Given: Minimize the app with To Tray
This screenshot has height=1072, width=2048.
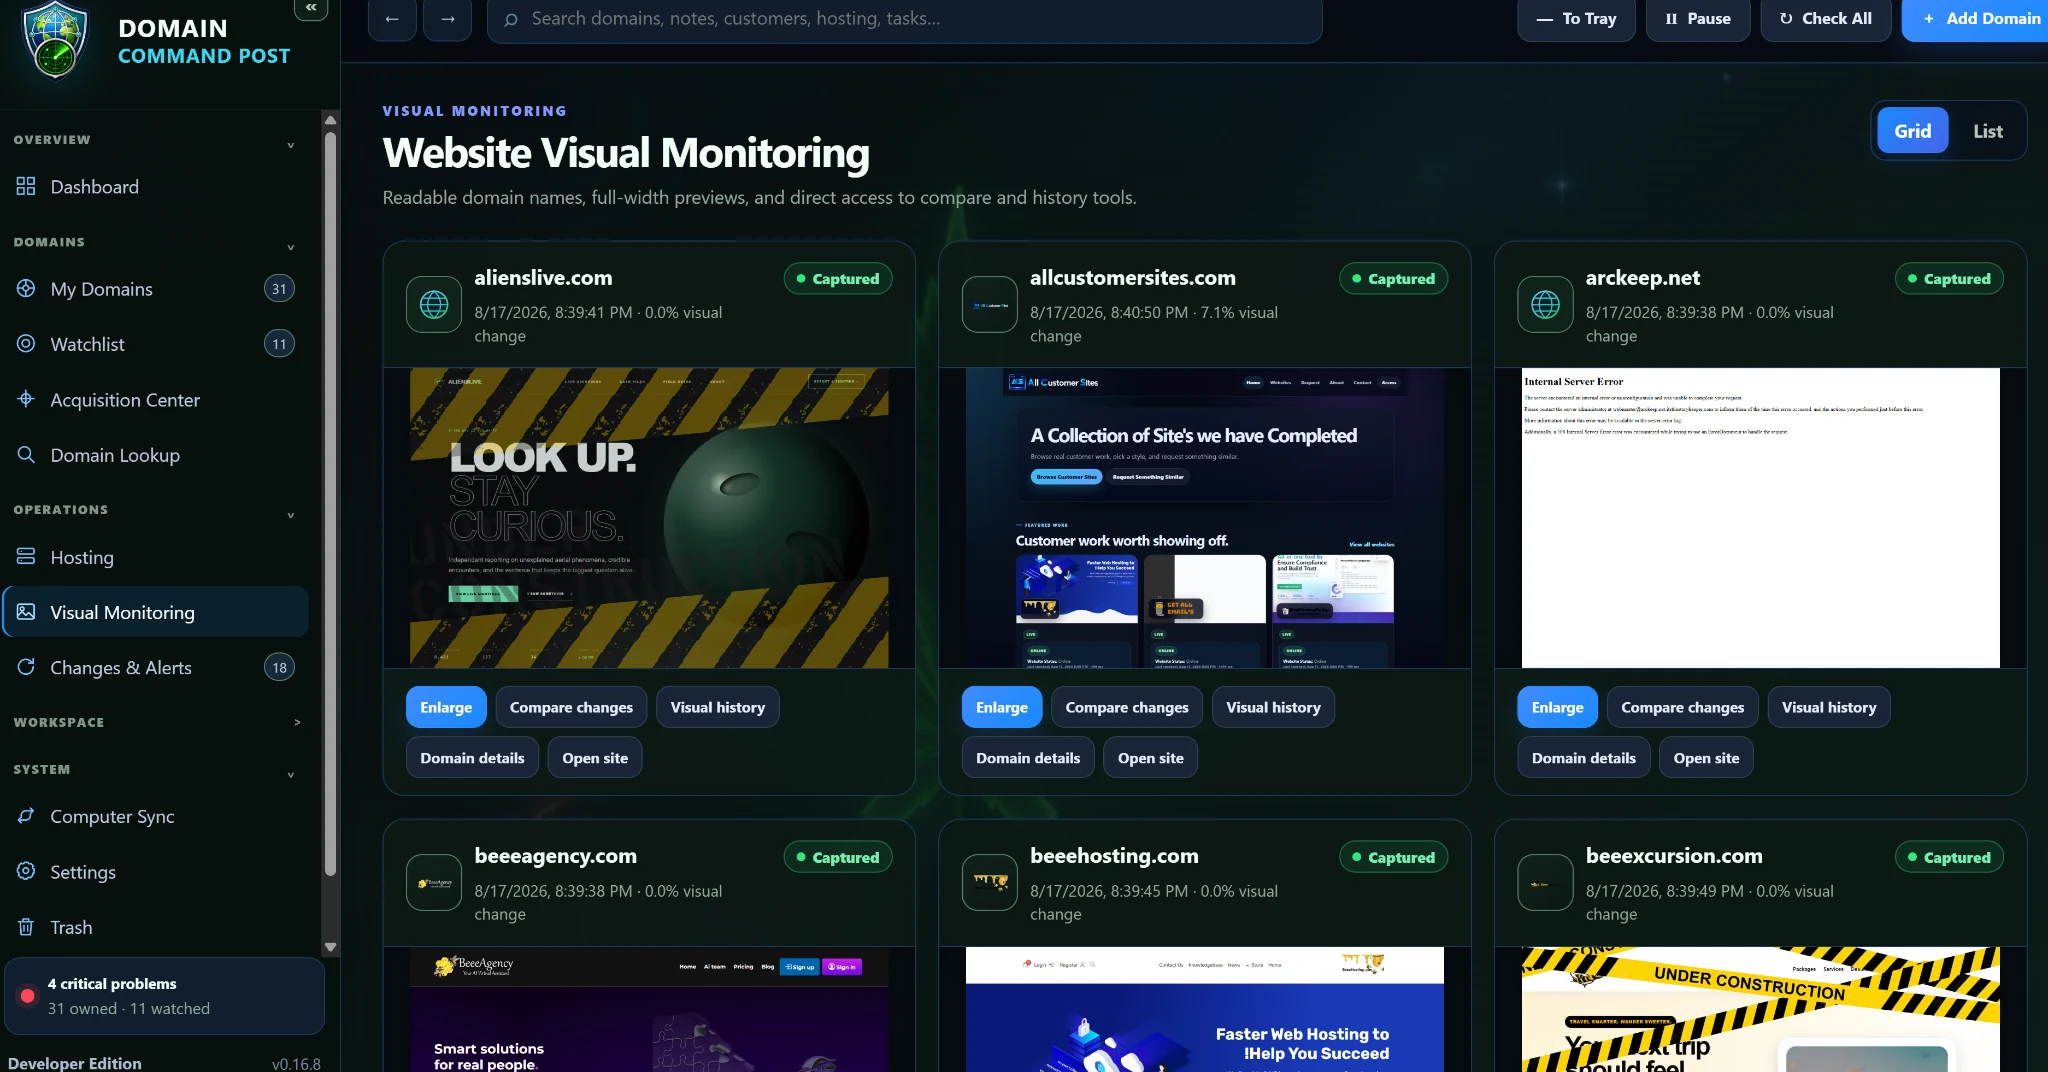Looking at the screenshot, I should point(1576,19).
